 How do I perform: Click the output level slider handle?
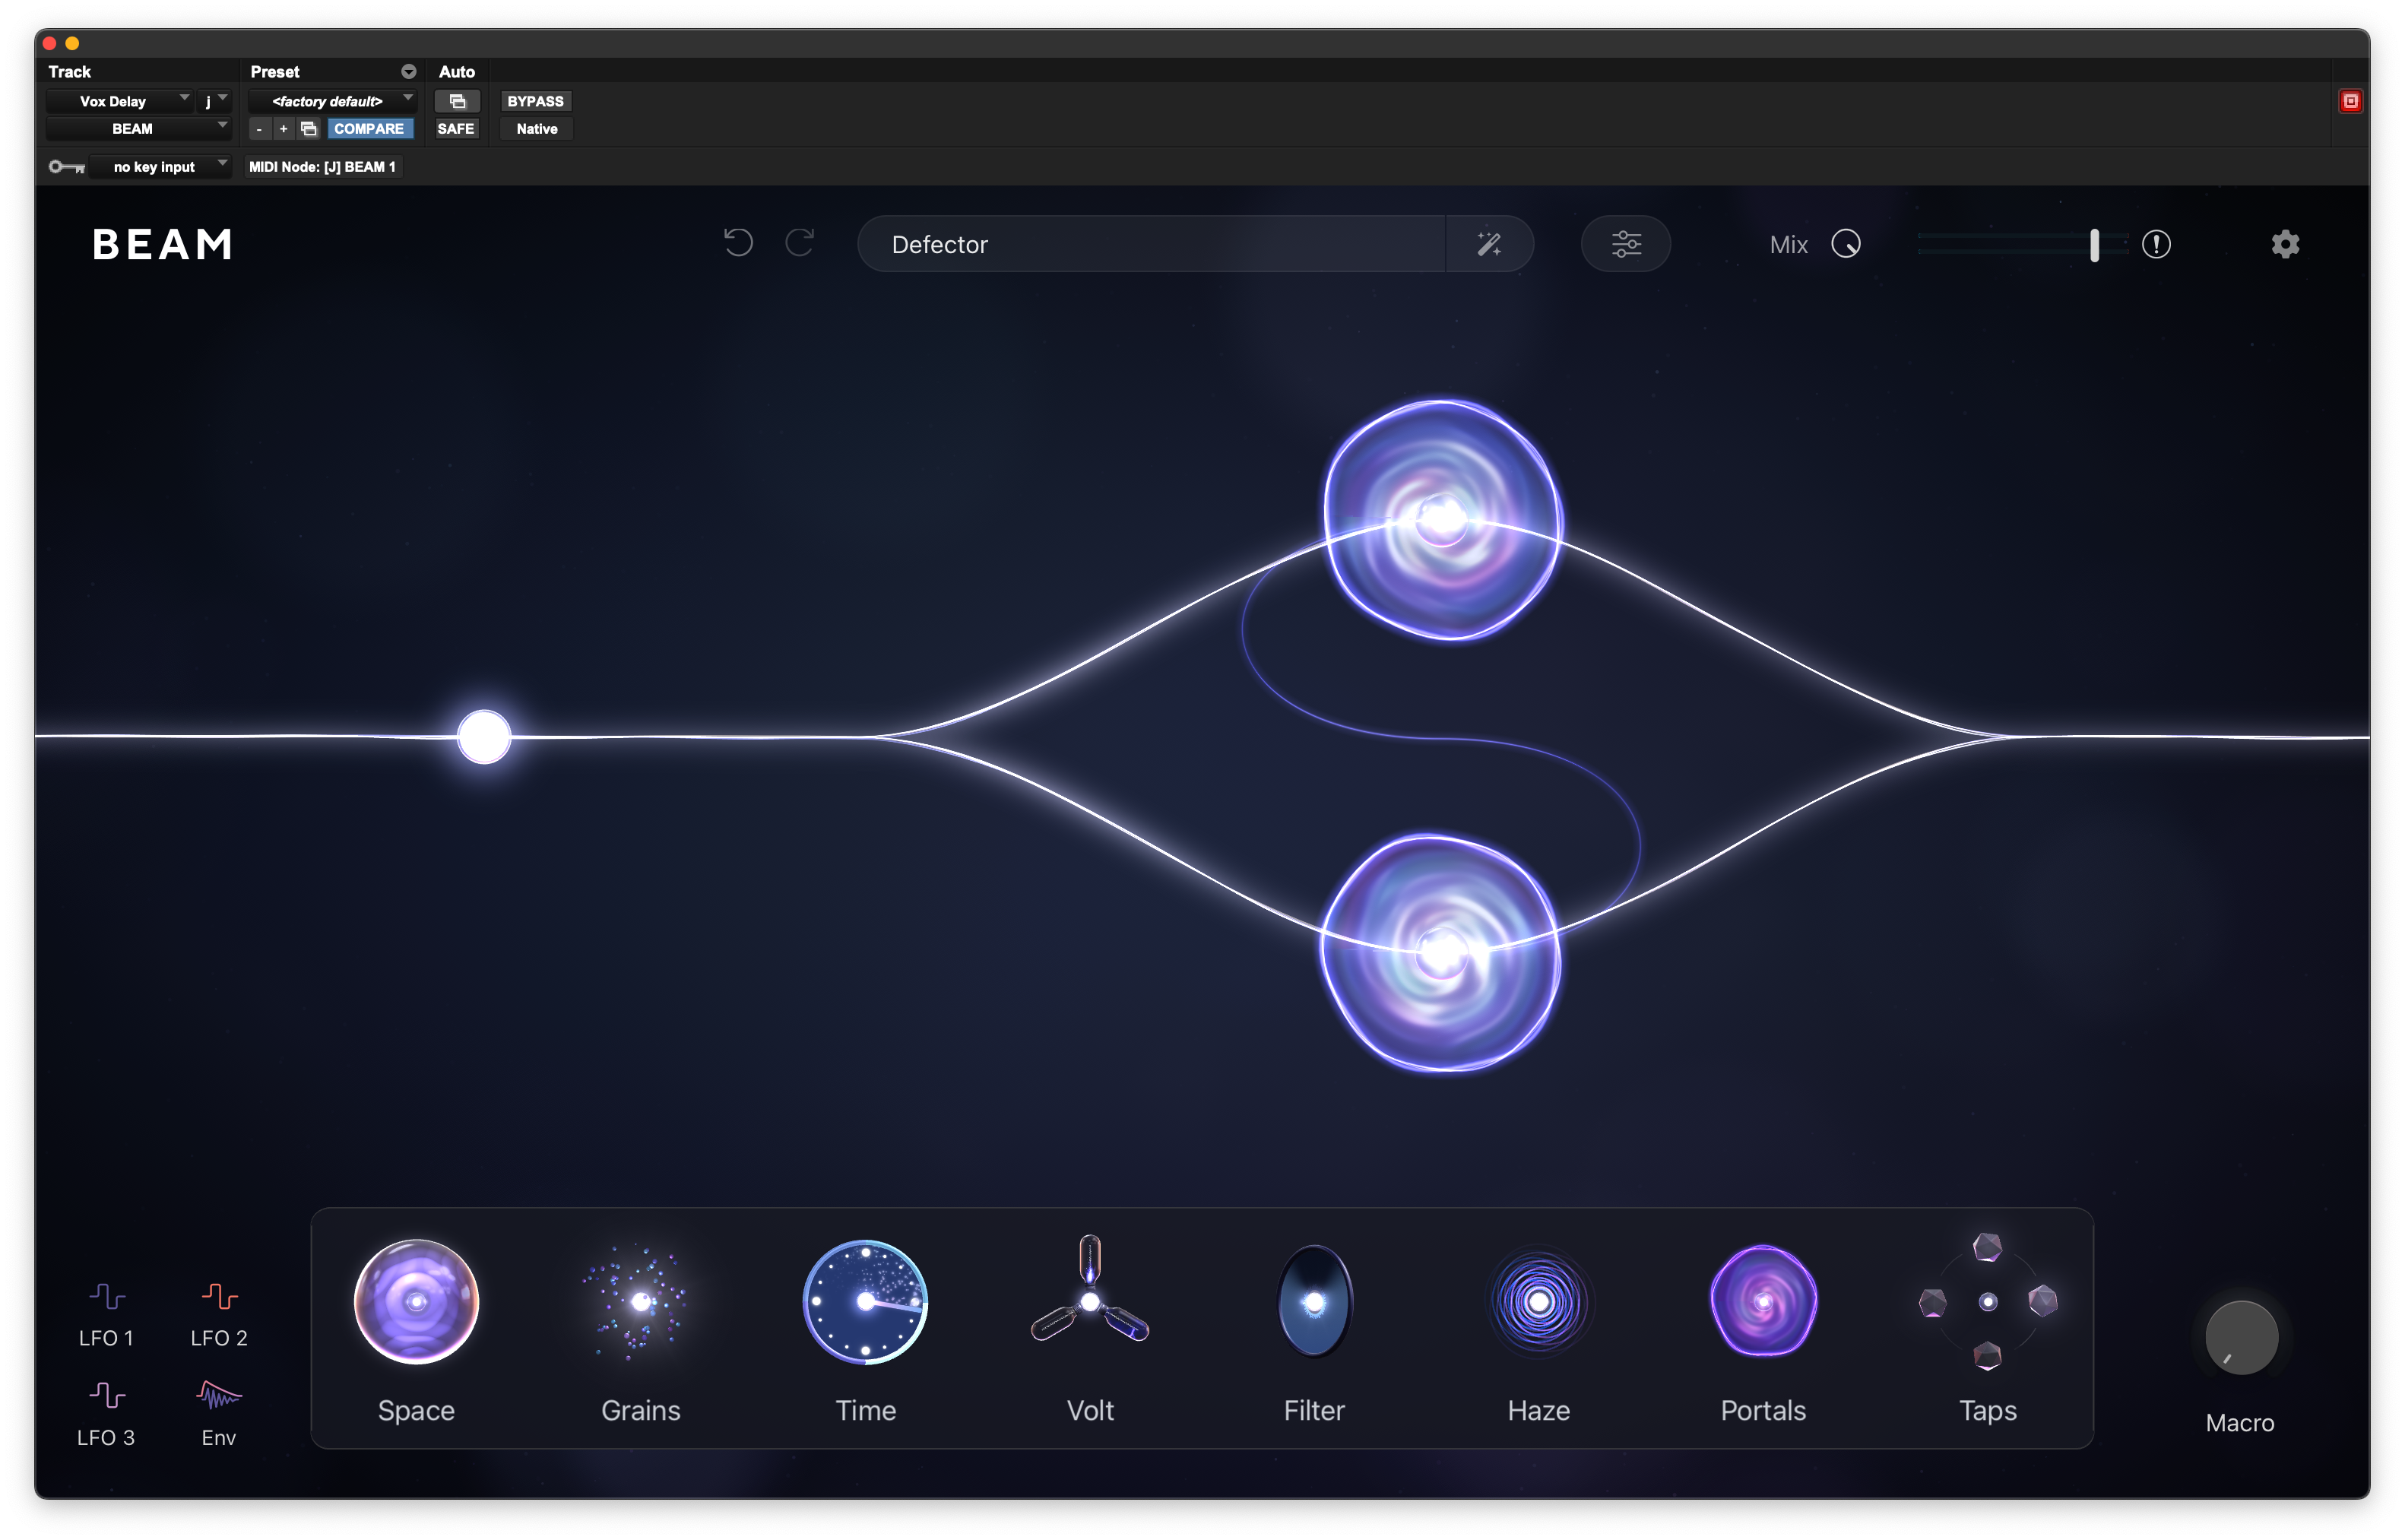[2094, 245]
